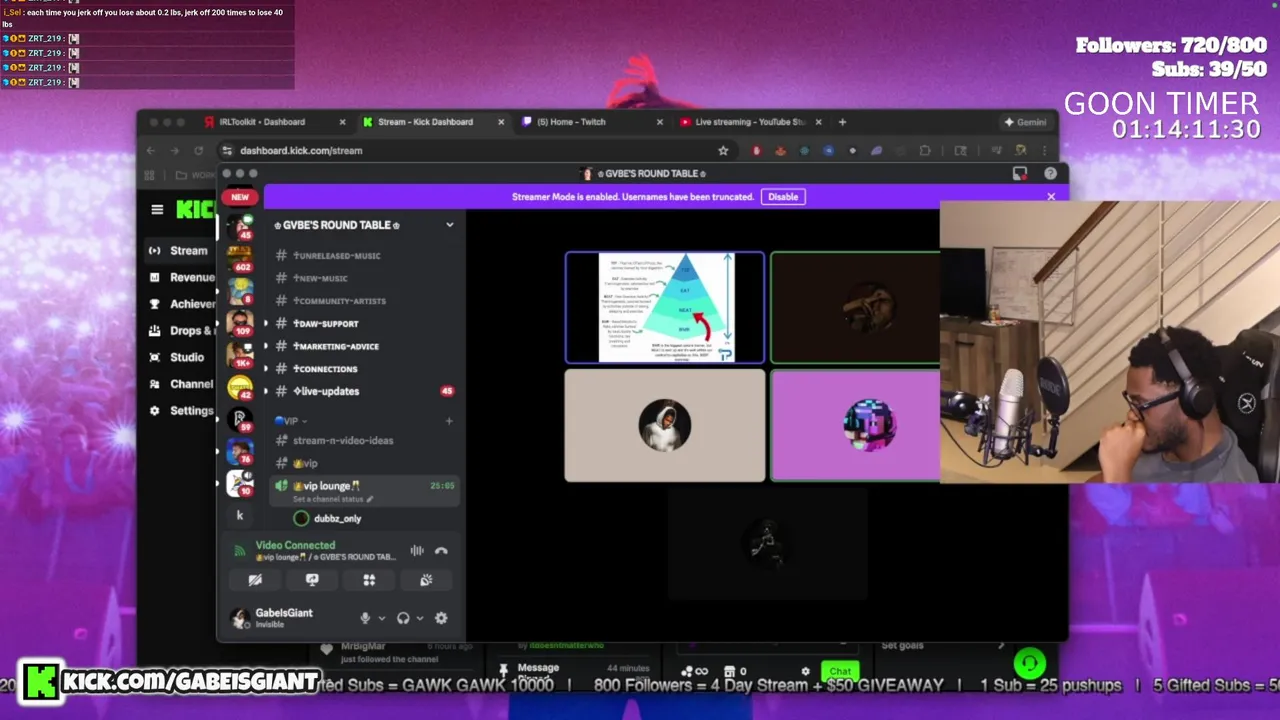
Task: Mute the Discord microphone
Action: point(365,618)
